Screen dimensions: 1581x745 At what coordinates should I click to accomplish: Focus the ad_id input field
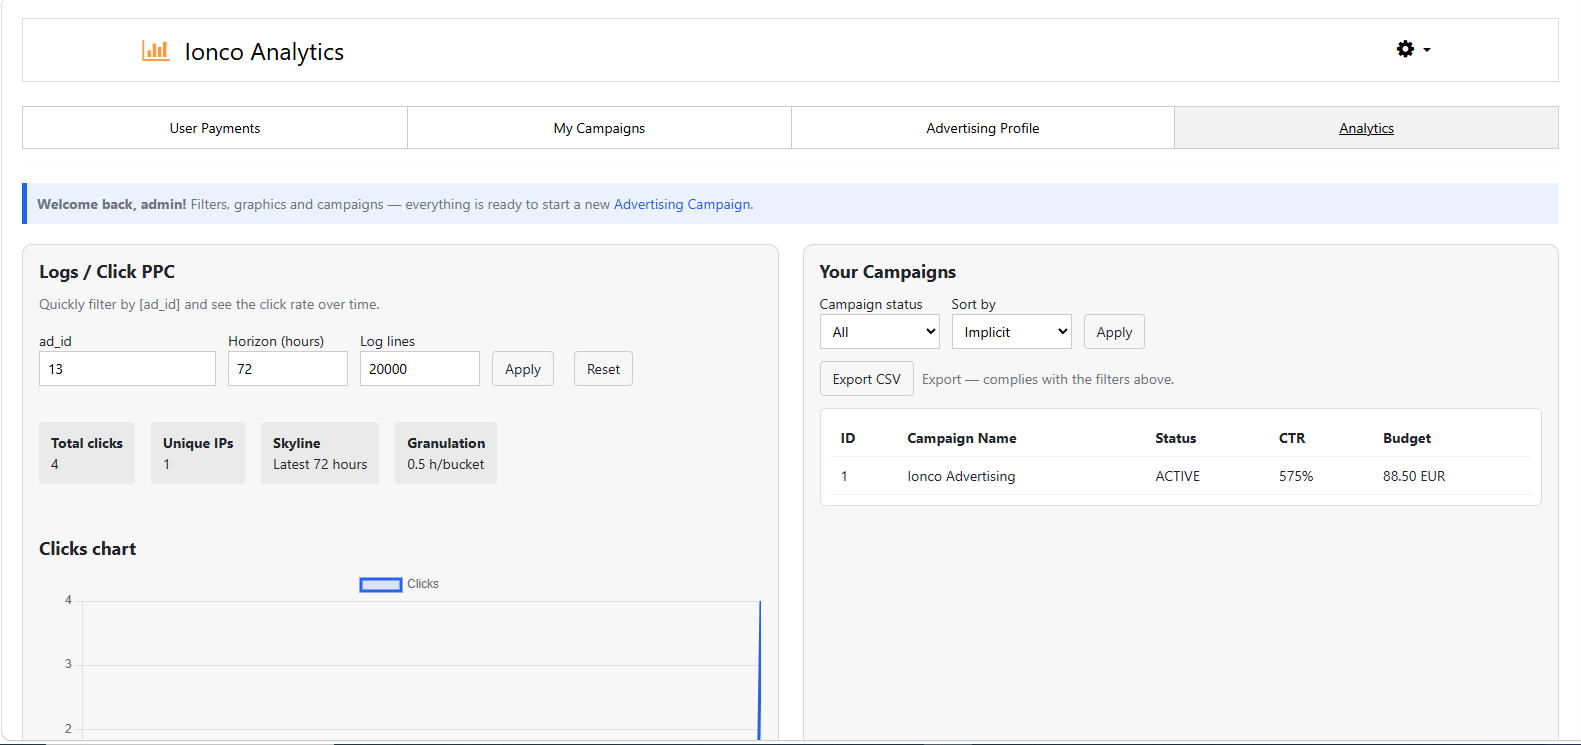click(127, 369)
